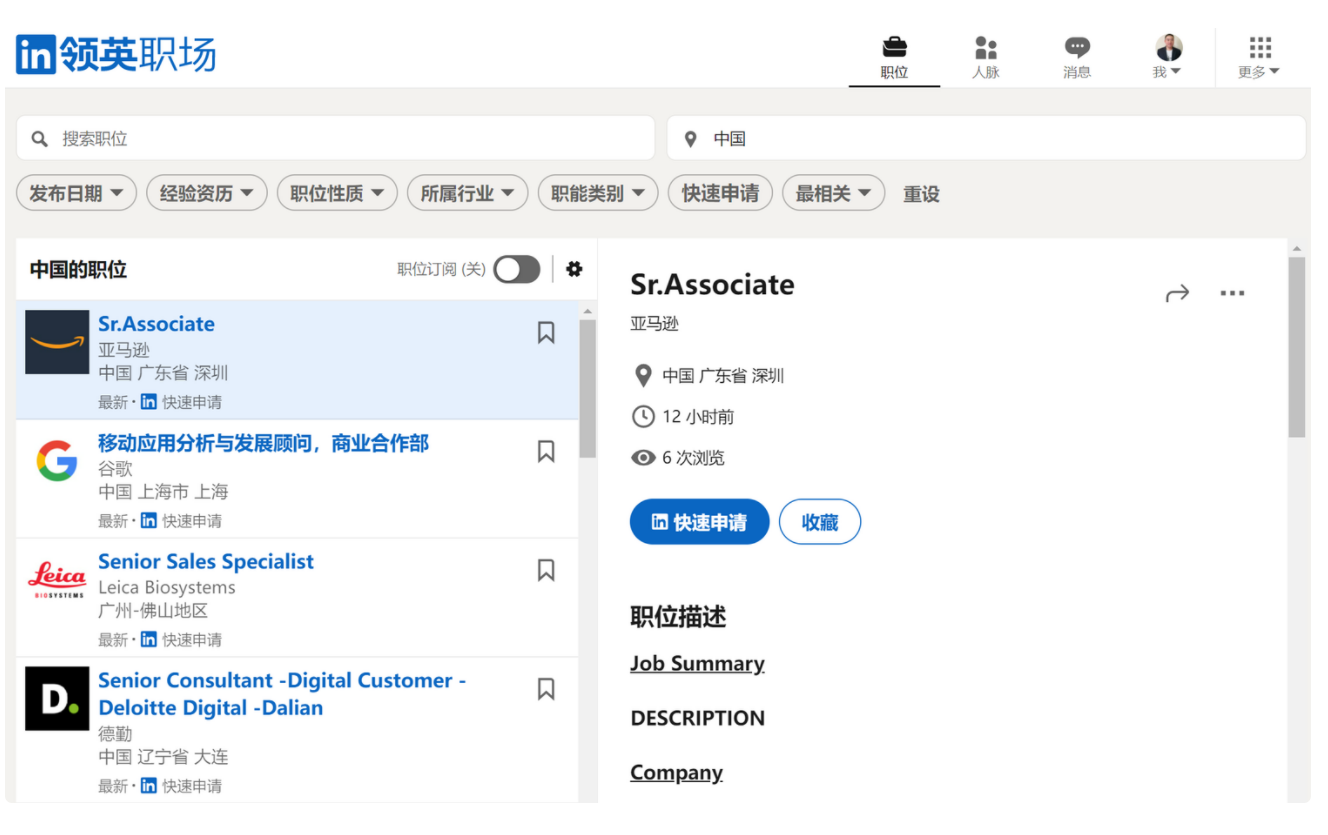The image size is (1328, 835).
Task: Click 中国 上海市 上海 location text
Action: [x=163, y=492]
